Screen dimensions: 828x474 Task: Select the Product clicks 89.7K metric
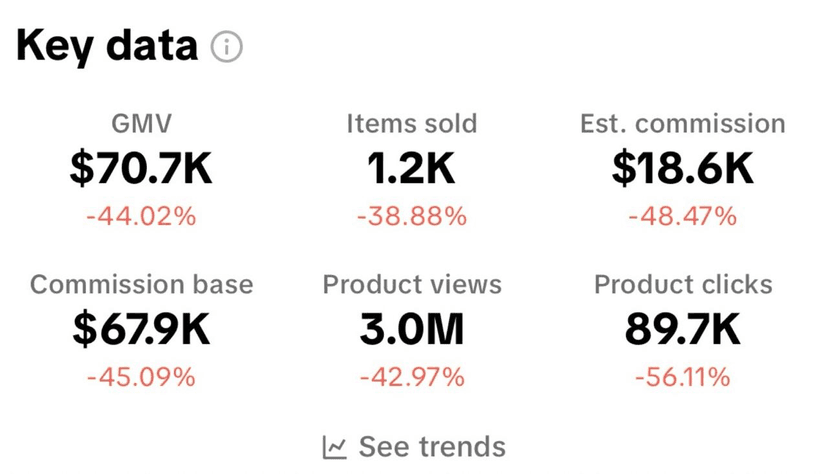[x=683, y=330]
